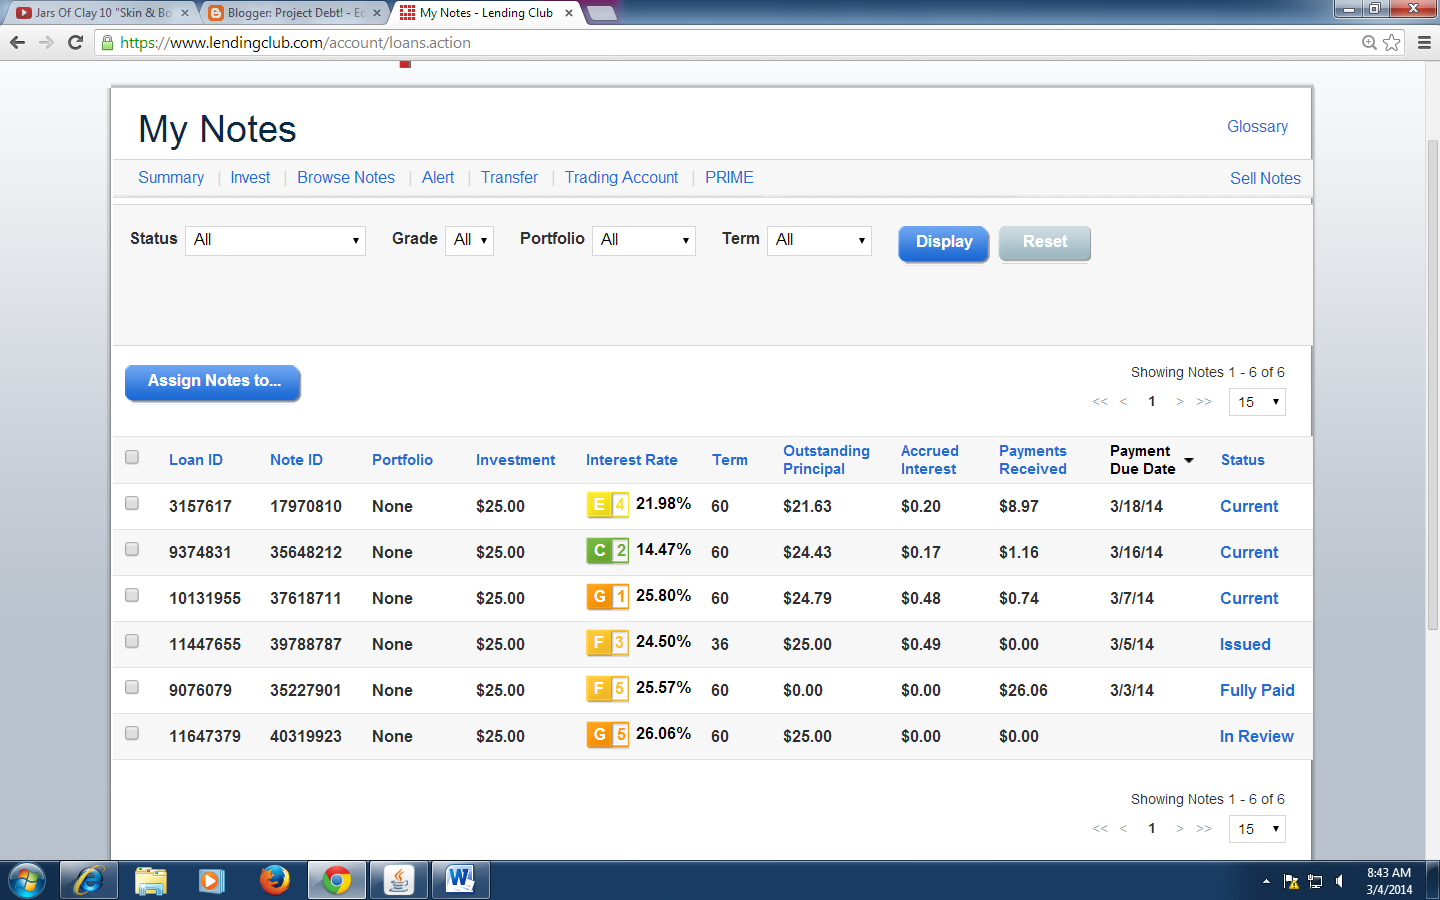1440x900 pixels.
Task: Open the Chrome menu hamburger icon
Action: point(1424,43)
